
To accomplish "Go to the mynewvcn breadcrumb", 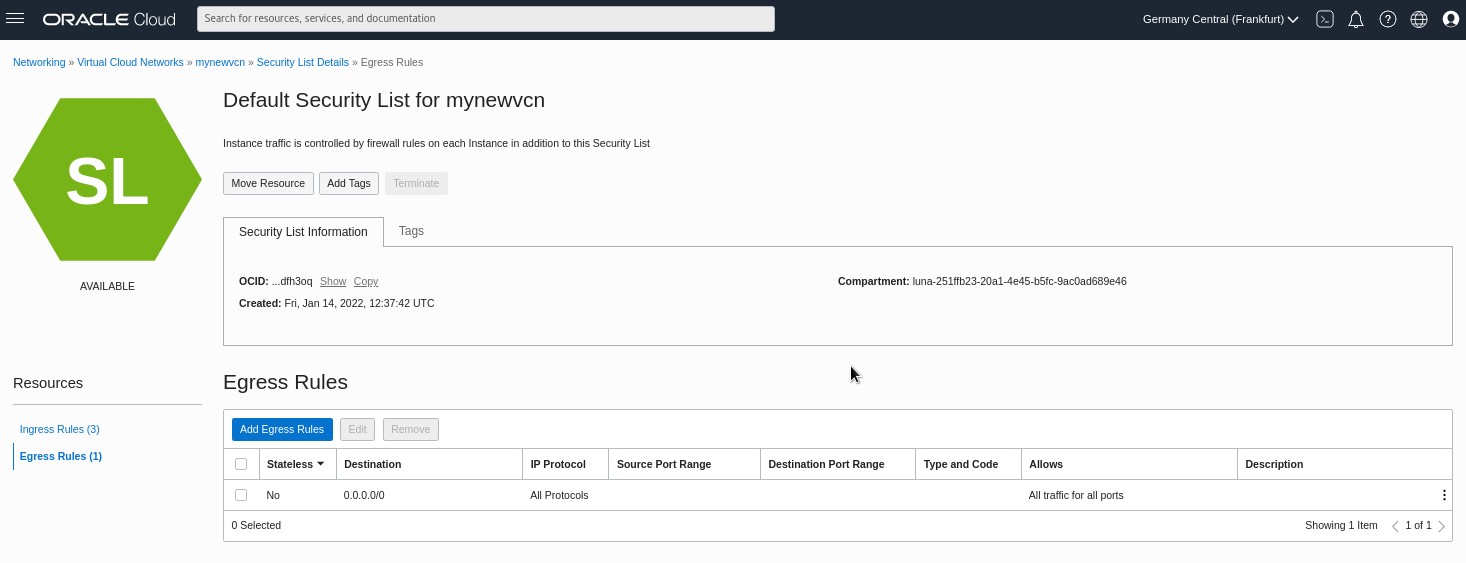I will 220,62.
